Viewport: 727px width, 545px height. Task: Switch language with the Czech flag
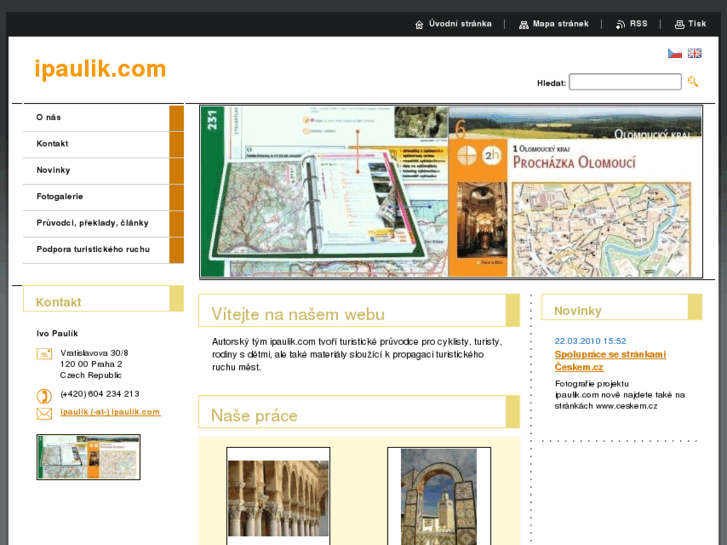pos(675,53)
